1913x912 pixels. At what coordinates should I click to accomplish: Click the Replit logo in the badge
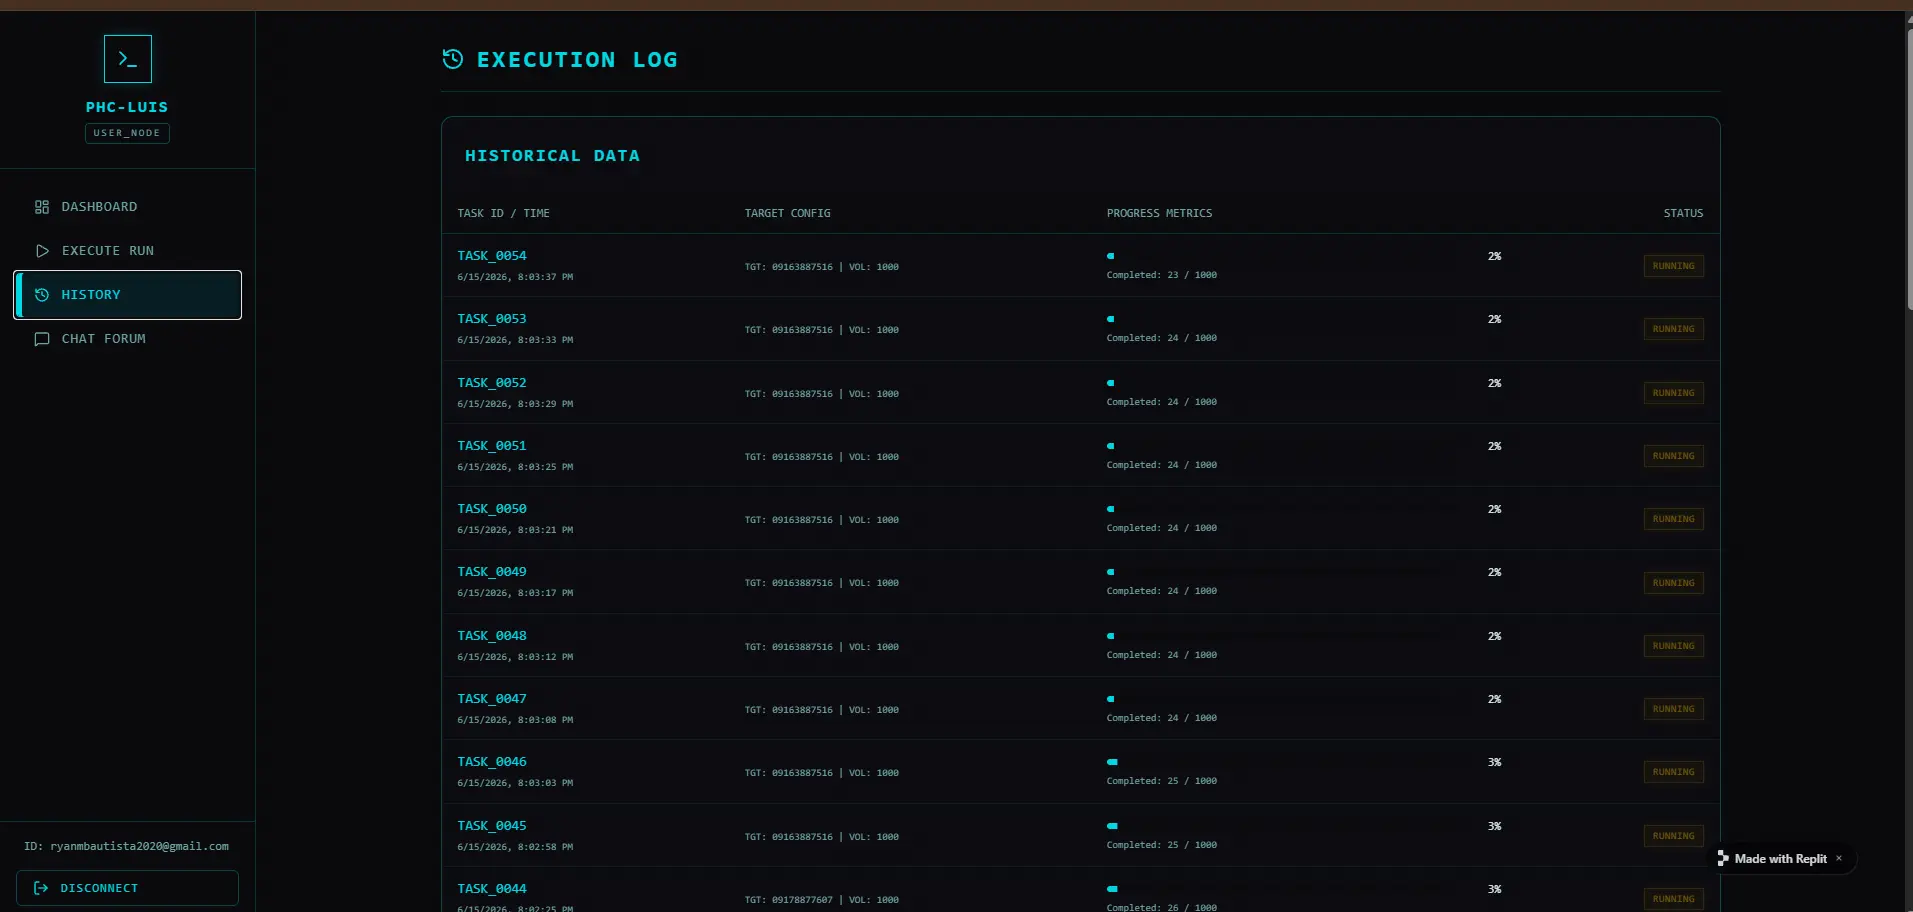[x=1723, y=859]
